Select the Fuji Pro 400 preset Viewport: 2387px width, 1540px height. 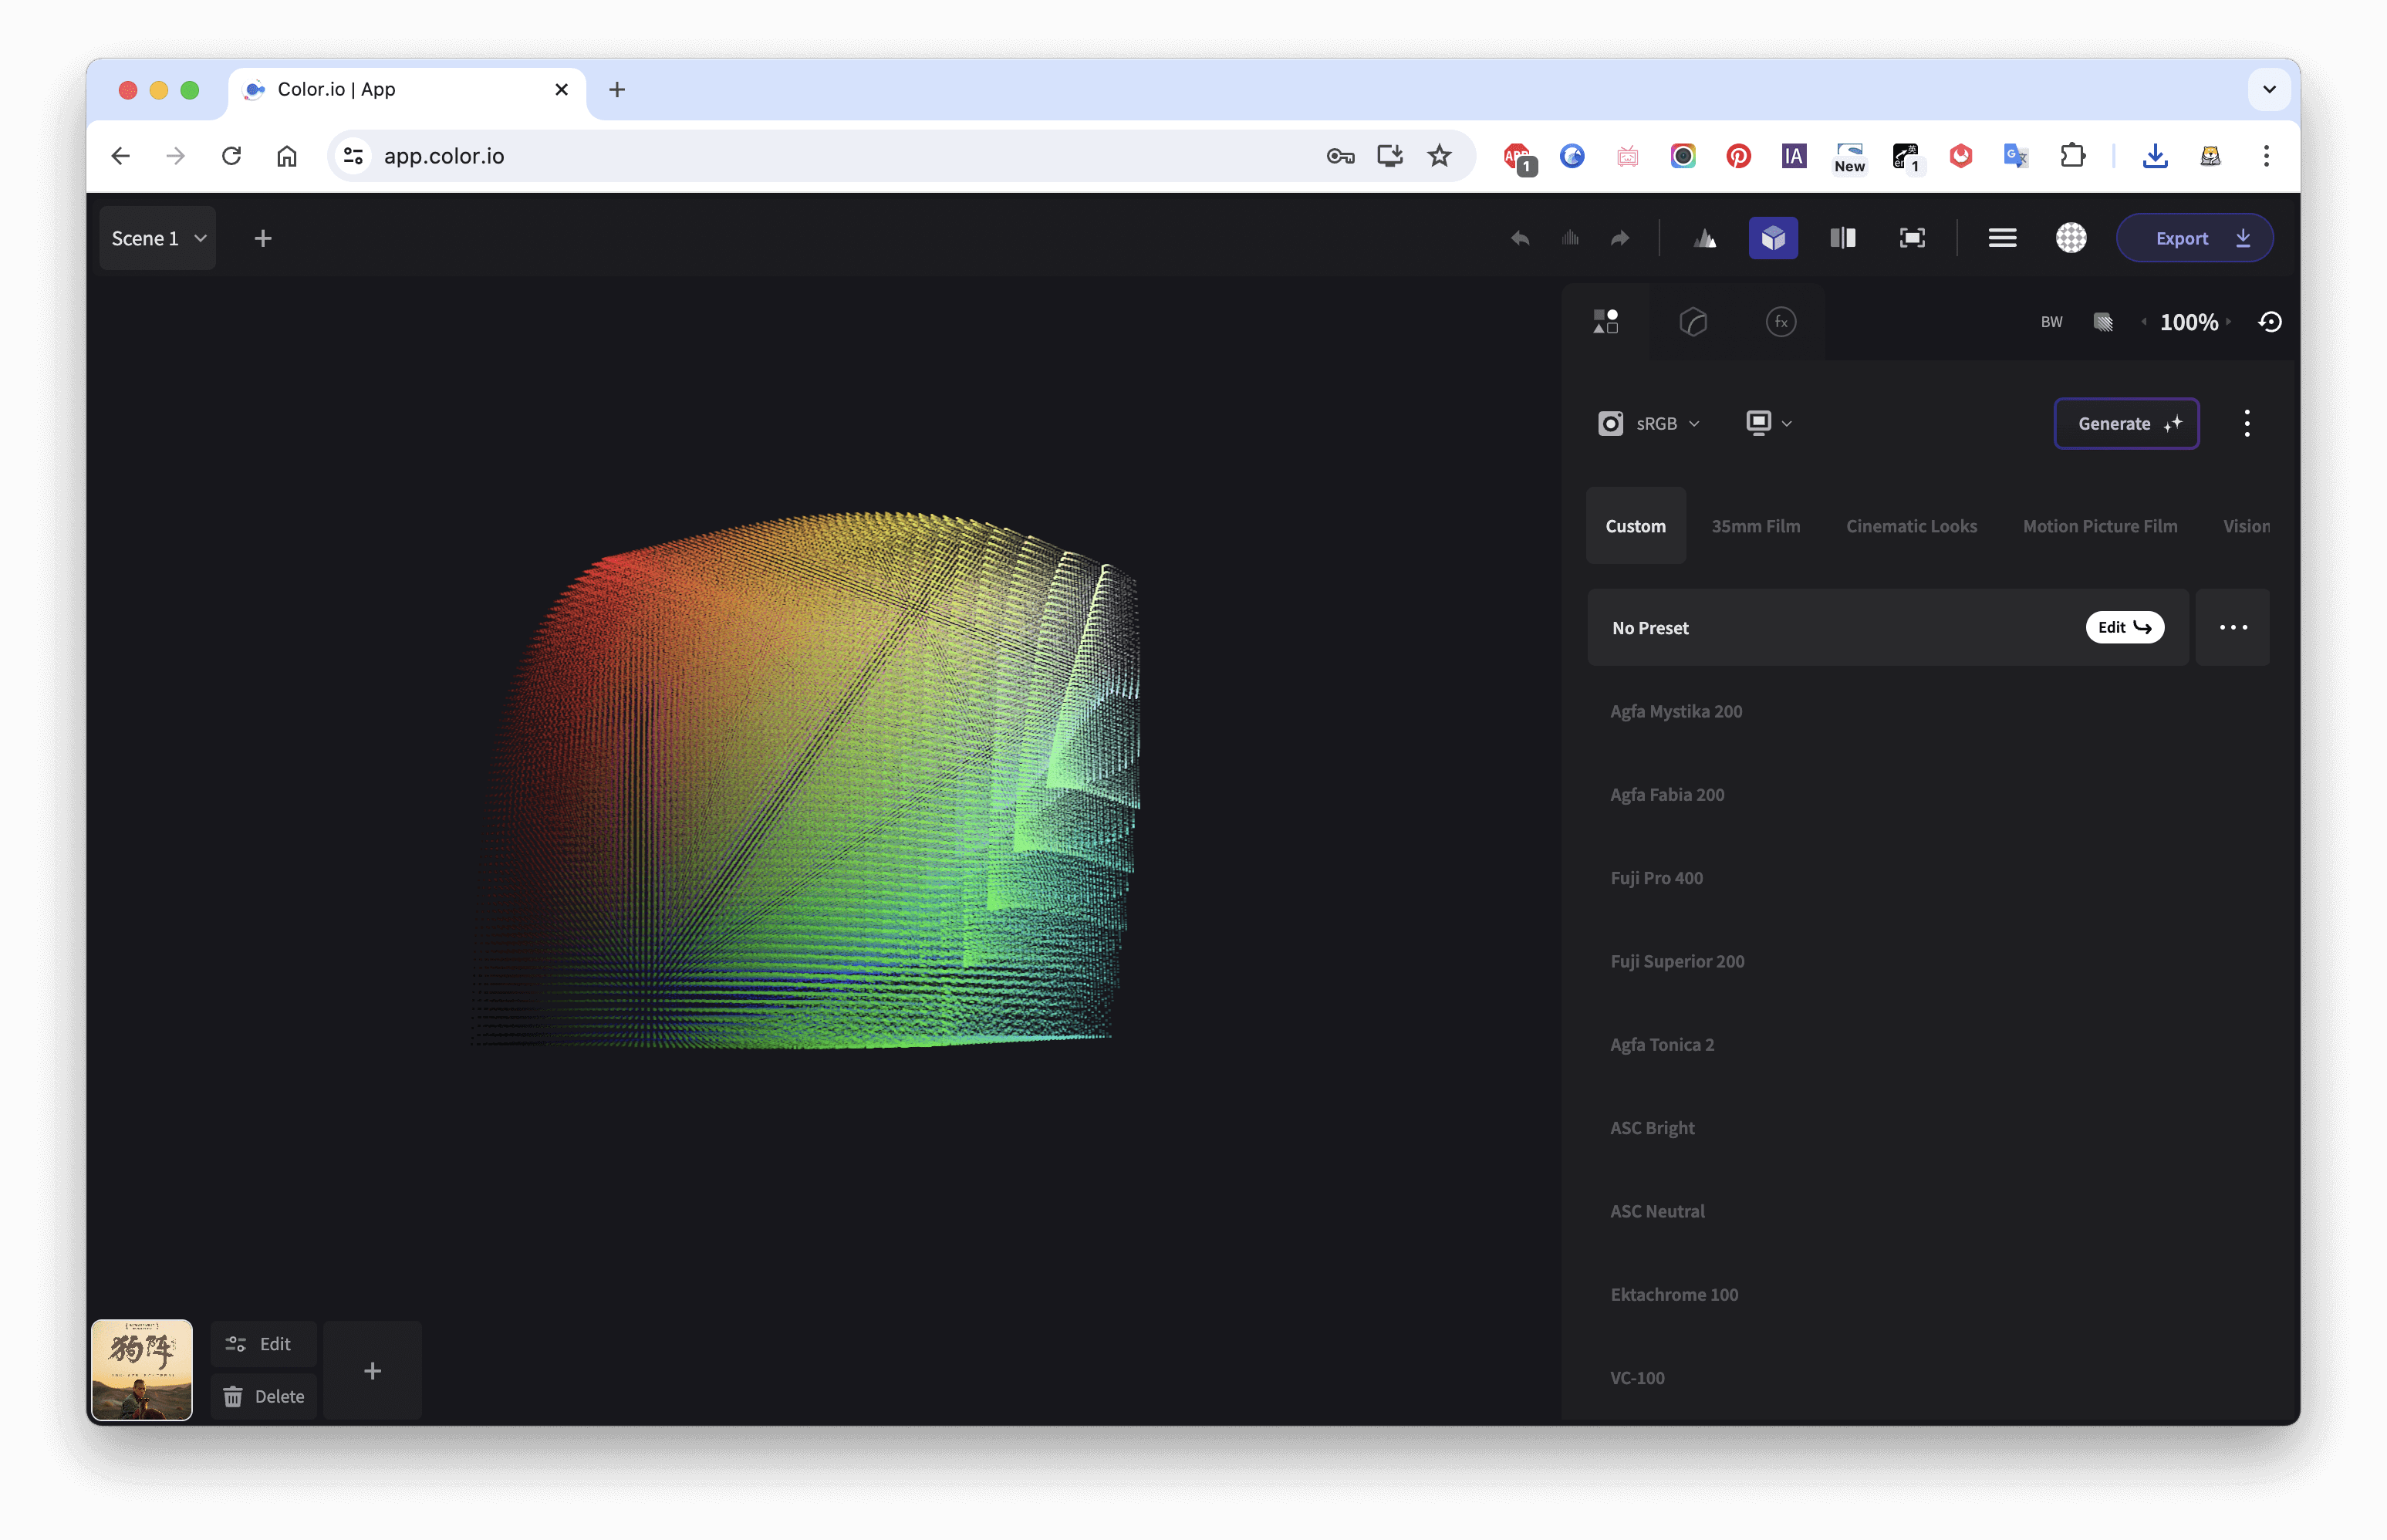[x=1656, y=878]
